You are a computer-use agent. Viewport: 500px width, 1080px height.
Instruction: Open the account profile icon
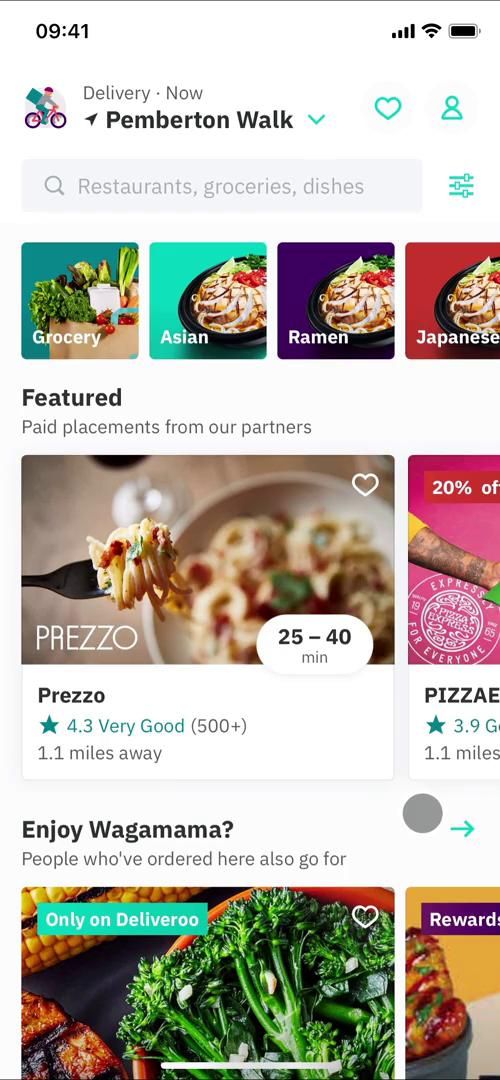pyautogui.click(x=452, y=108)
